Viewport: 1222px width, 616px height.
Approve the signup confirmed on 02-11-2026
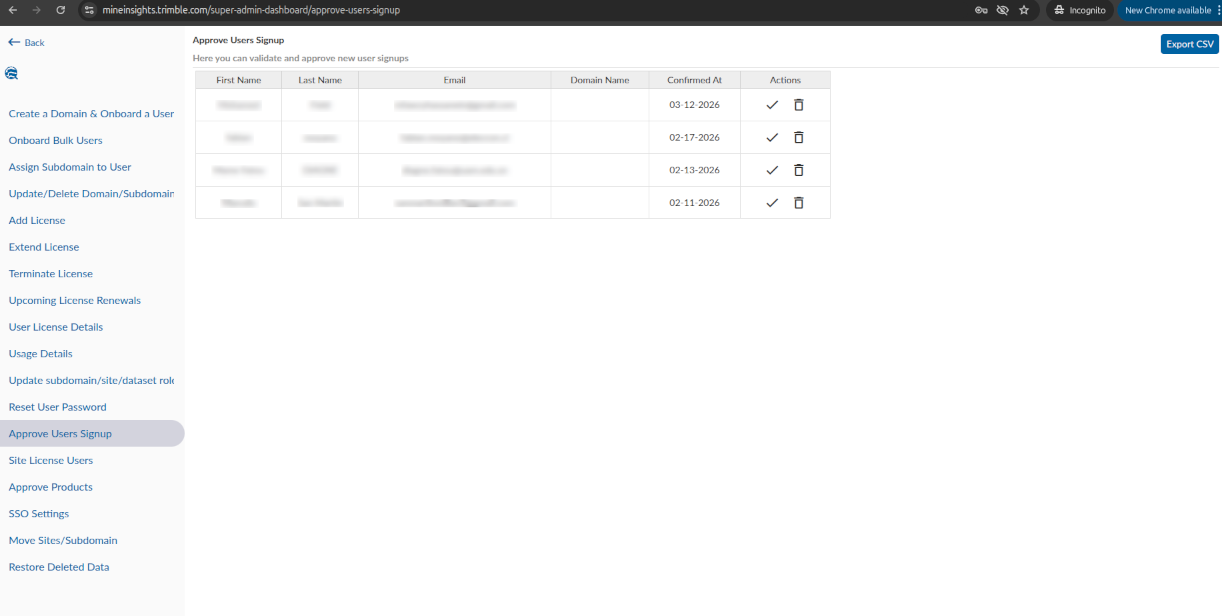click(771, 203)
